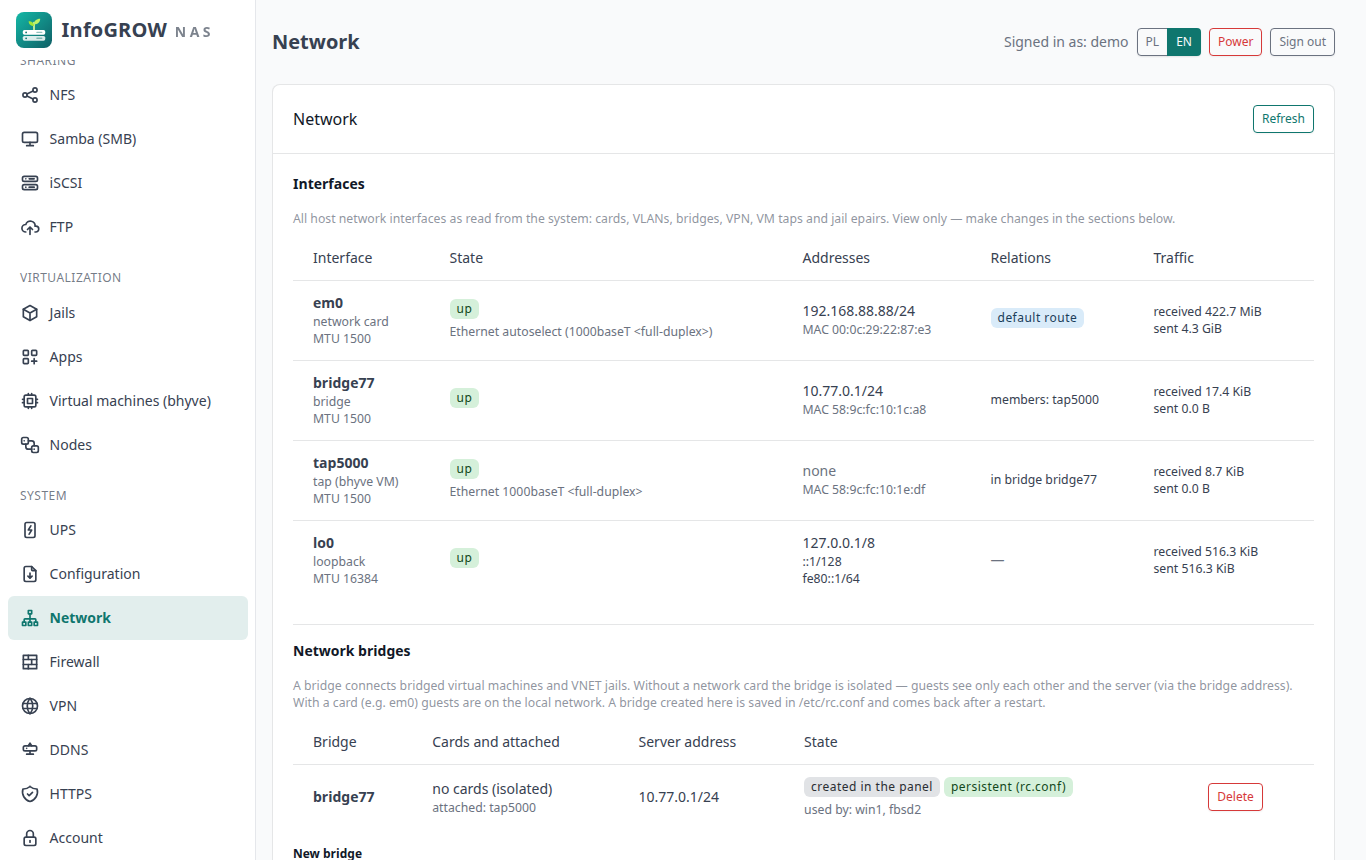The image size is (1366, 860).
Task: Click the Account lock icon
Action: tap(30, 838)
